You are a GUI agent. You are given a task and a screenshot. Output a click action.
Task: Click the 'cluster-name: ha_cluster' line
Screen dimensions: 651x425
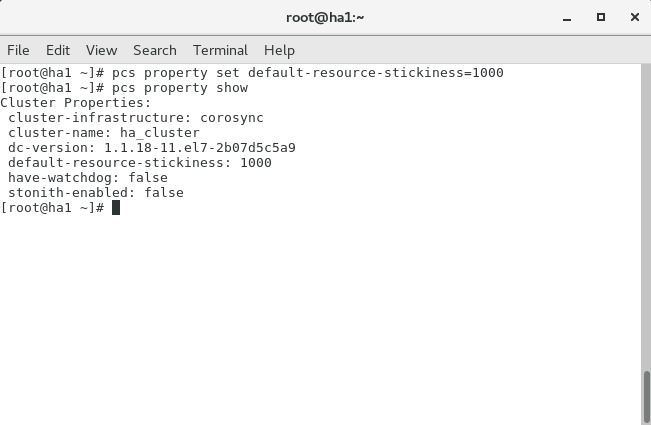coord(104,133)
